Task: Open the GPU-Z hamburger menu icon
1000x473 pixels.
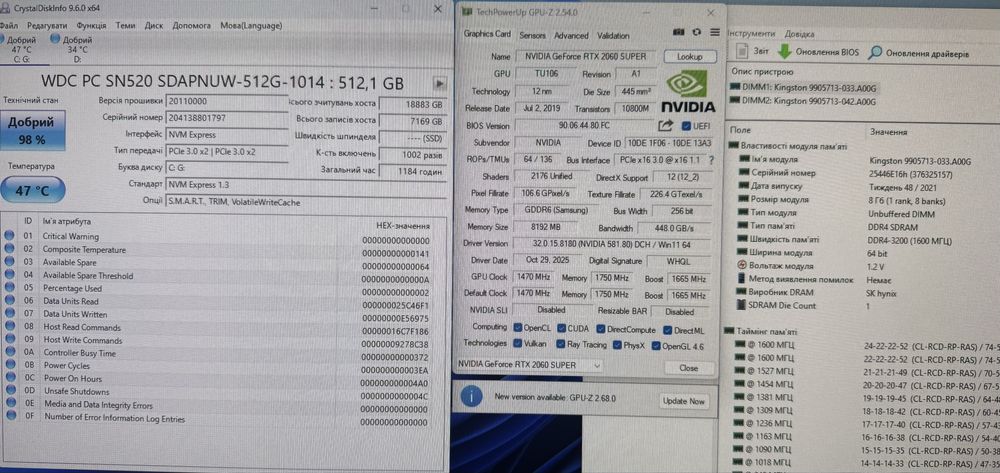Action: coord(714,32)
